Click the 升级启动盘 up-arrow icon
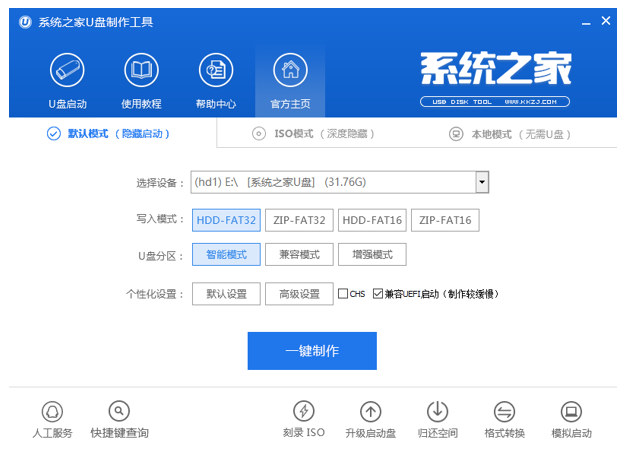 coord(370,411)
